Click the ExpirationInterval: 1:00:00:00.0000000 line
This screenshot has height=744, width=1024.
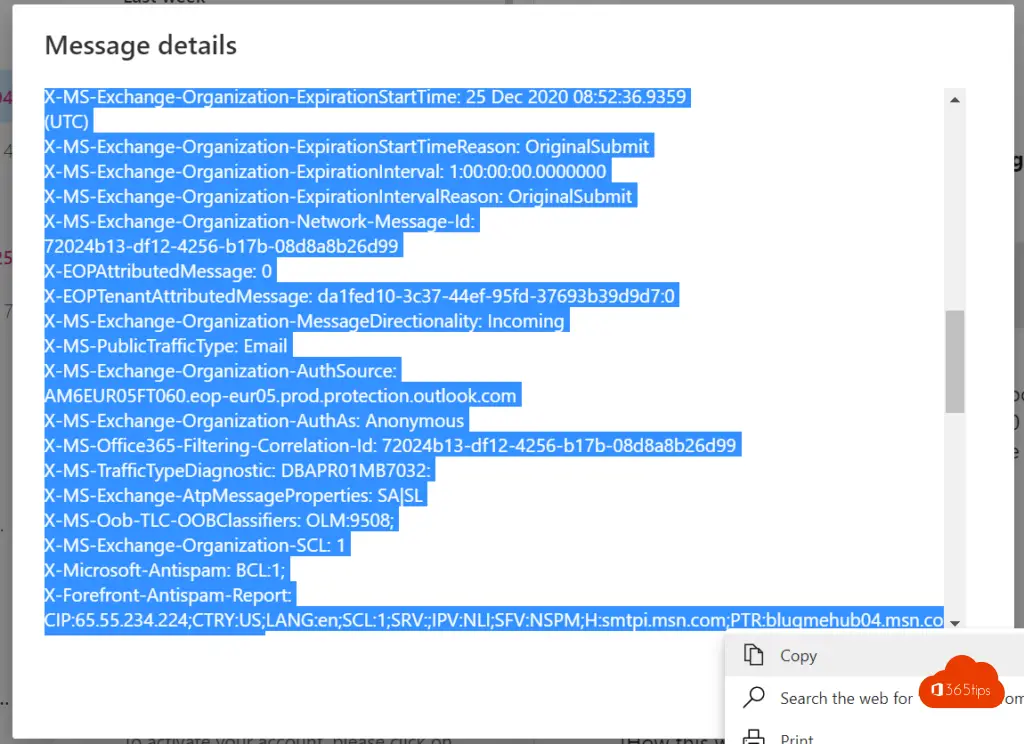[325, 172]
